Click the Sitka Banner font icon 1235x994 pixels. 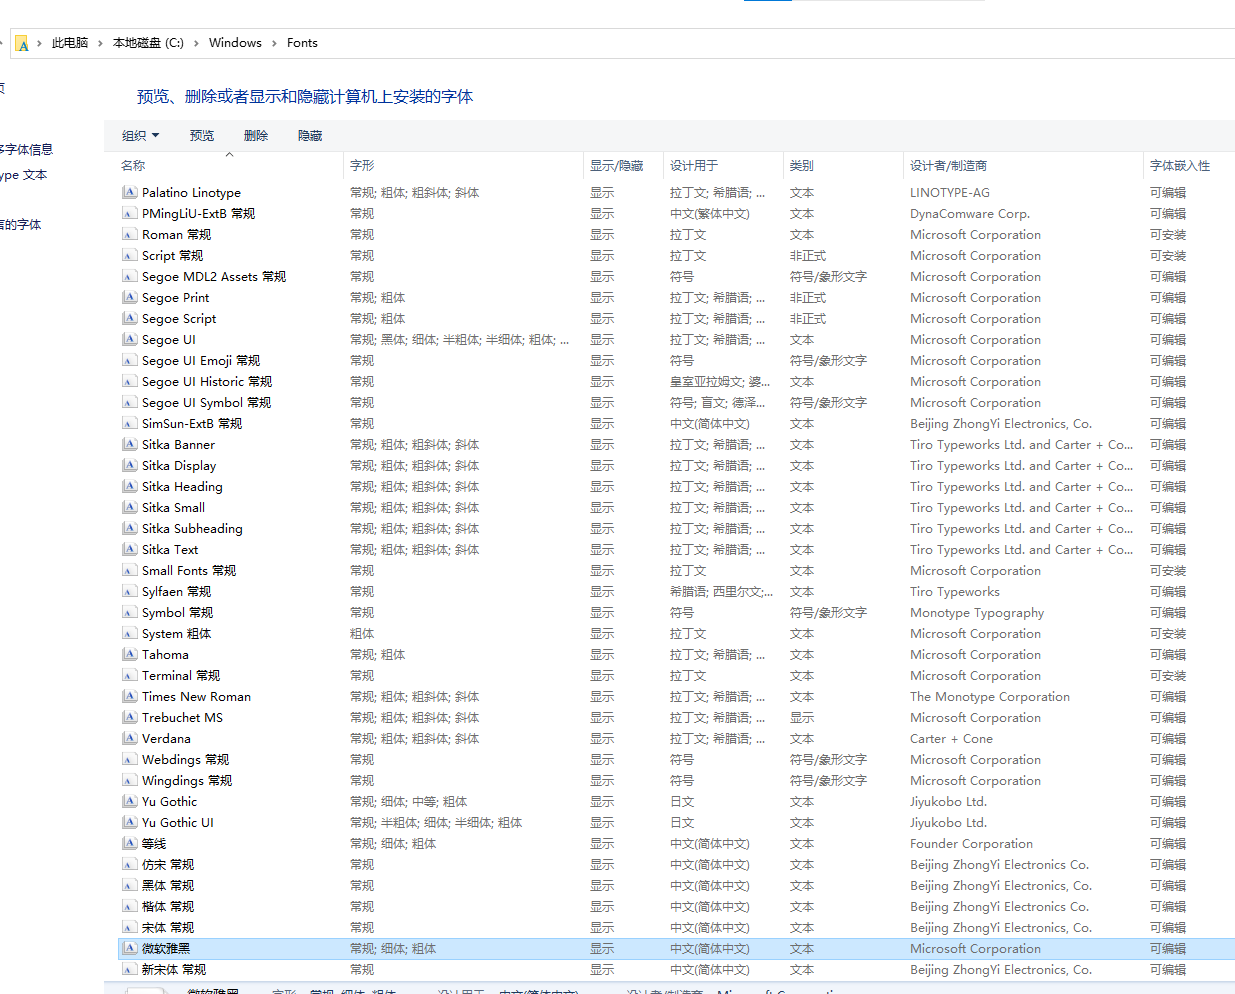[130, 444]
